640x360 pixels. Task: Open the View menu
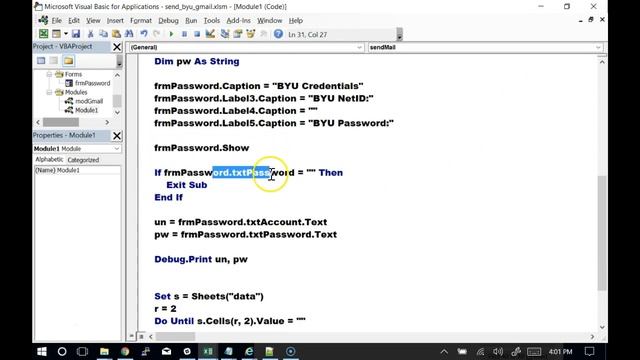pos(93,20)
